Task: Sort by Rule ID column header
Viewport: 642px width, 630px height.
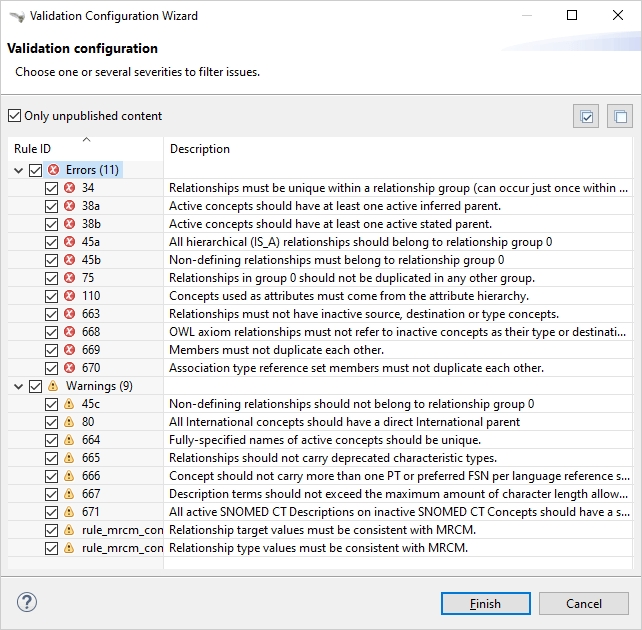Action: coord(85,149)
